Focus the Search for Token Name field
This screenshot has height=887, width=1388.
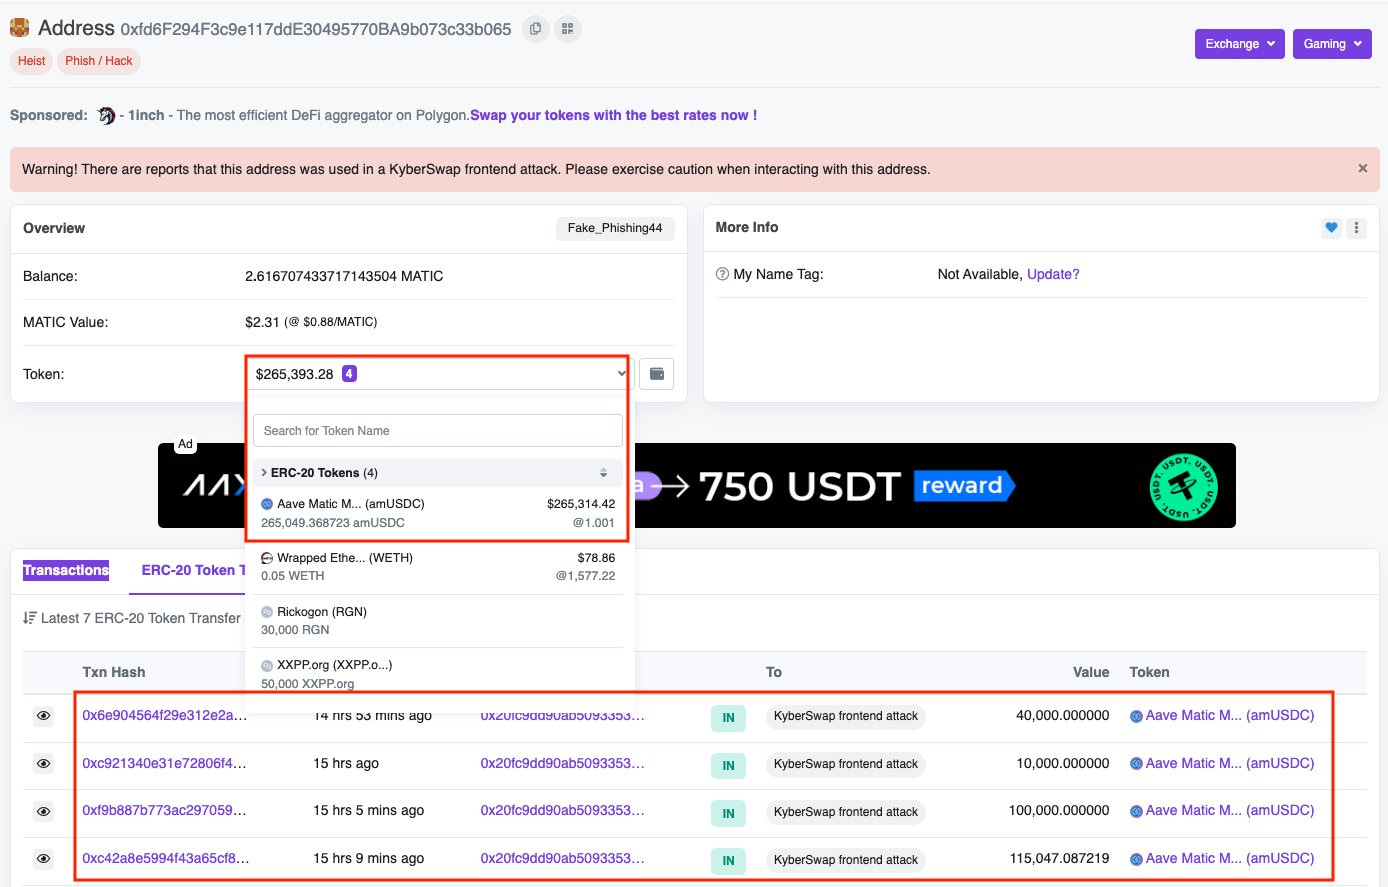(x=438, y=431)
